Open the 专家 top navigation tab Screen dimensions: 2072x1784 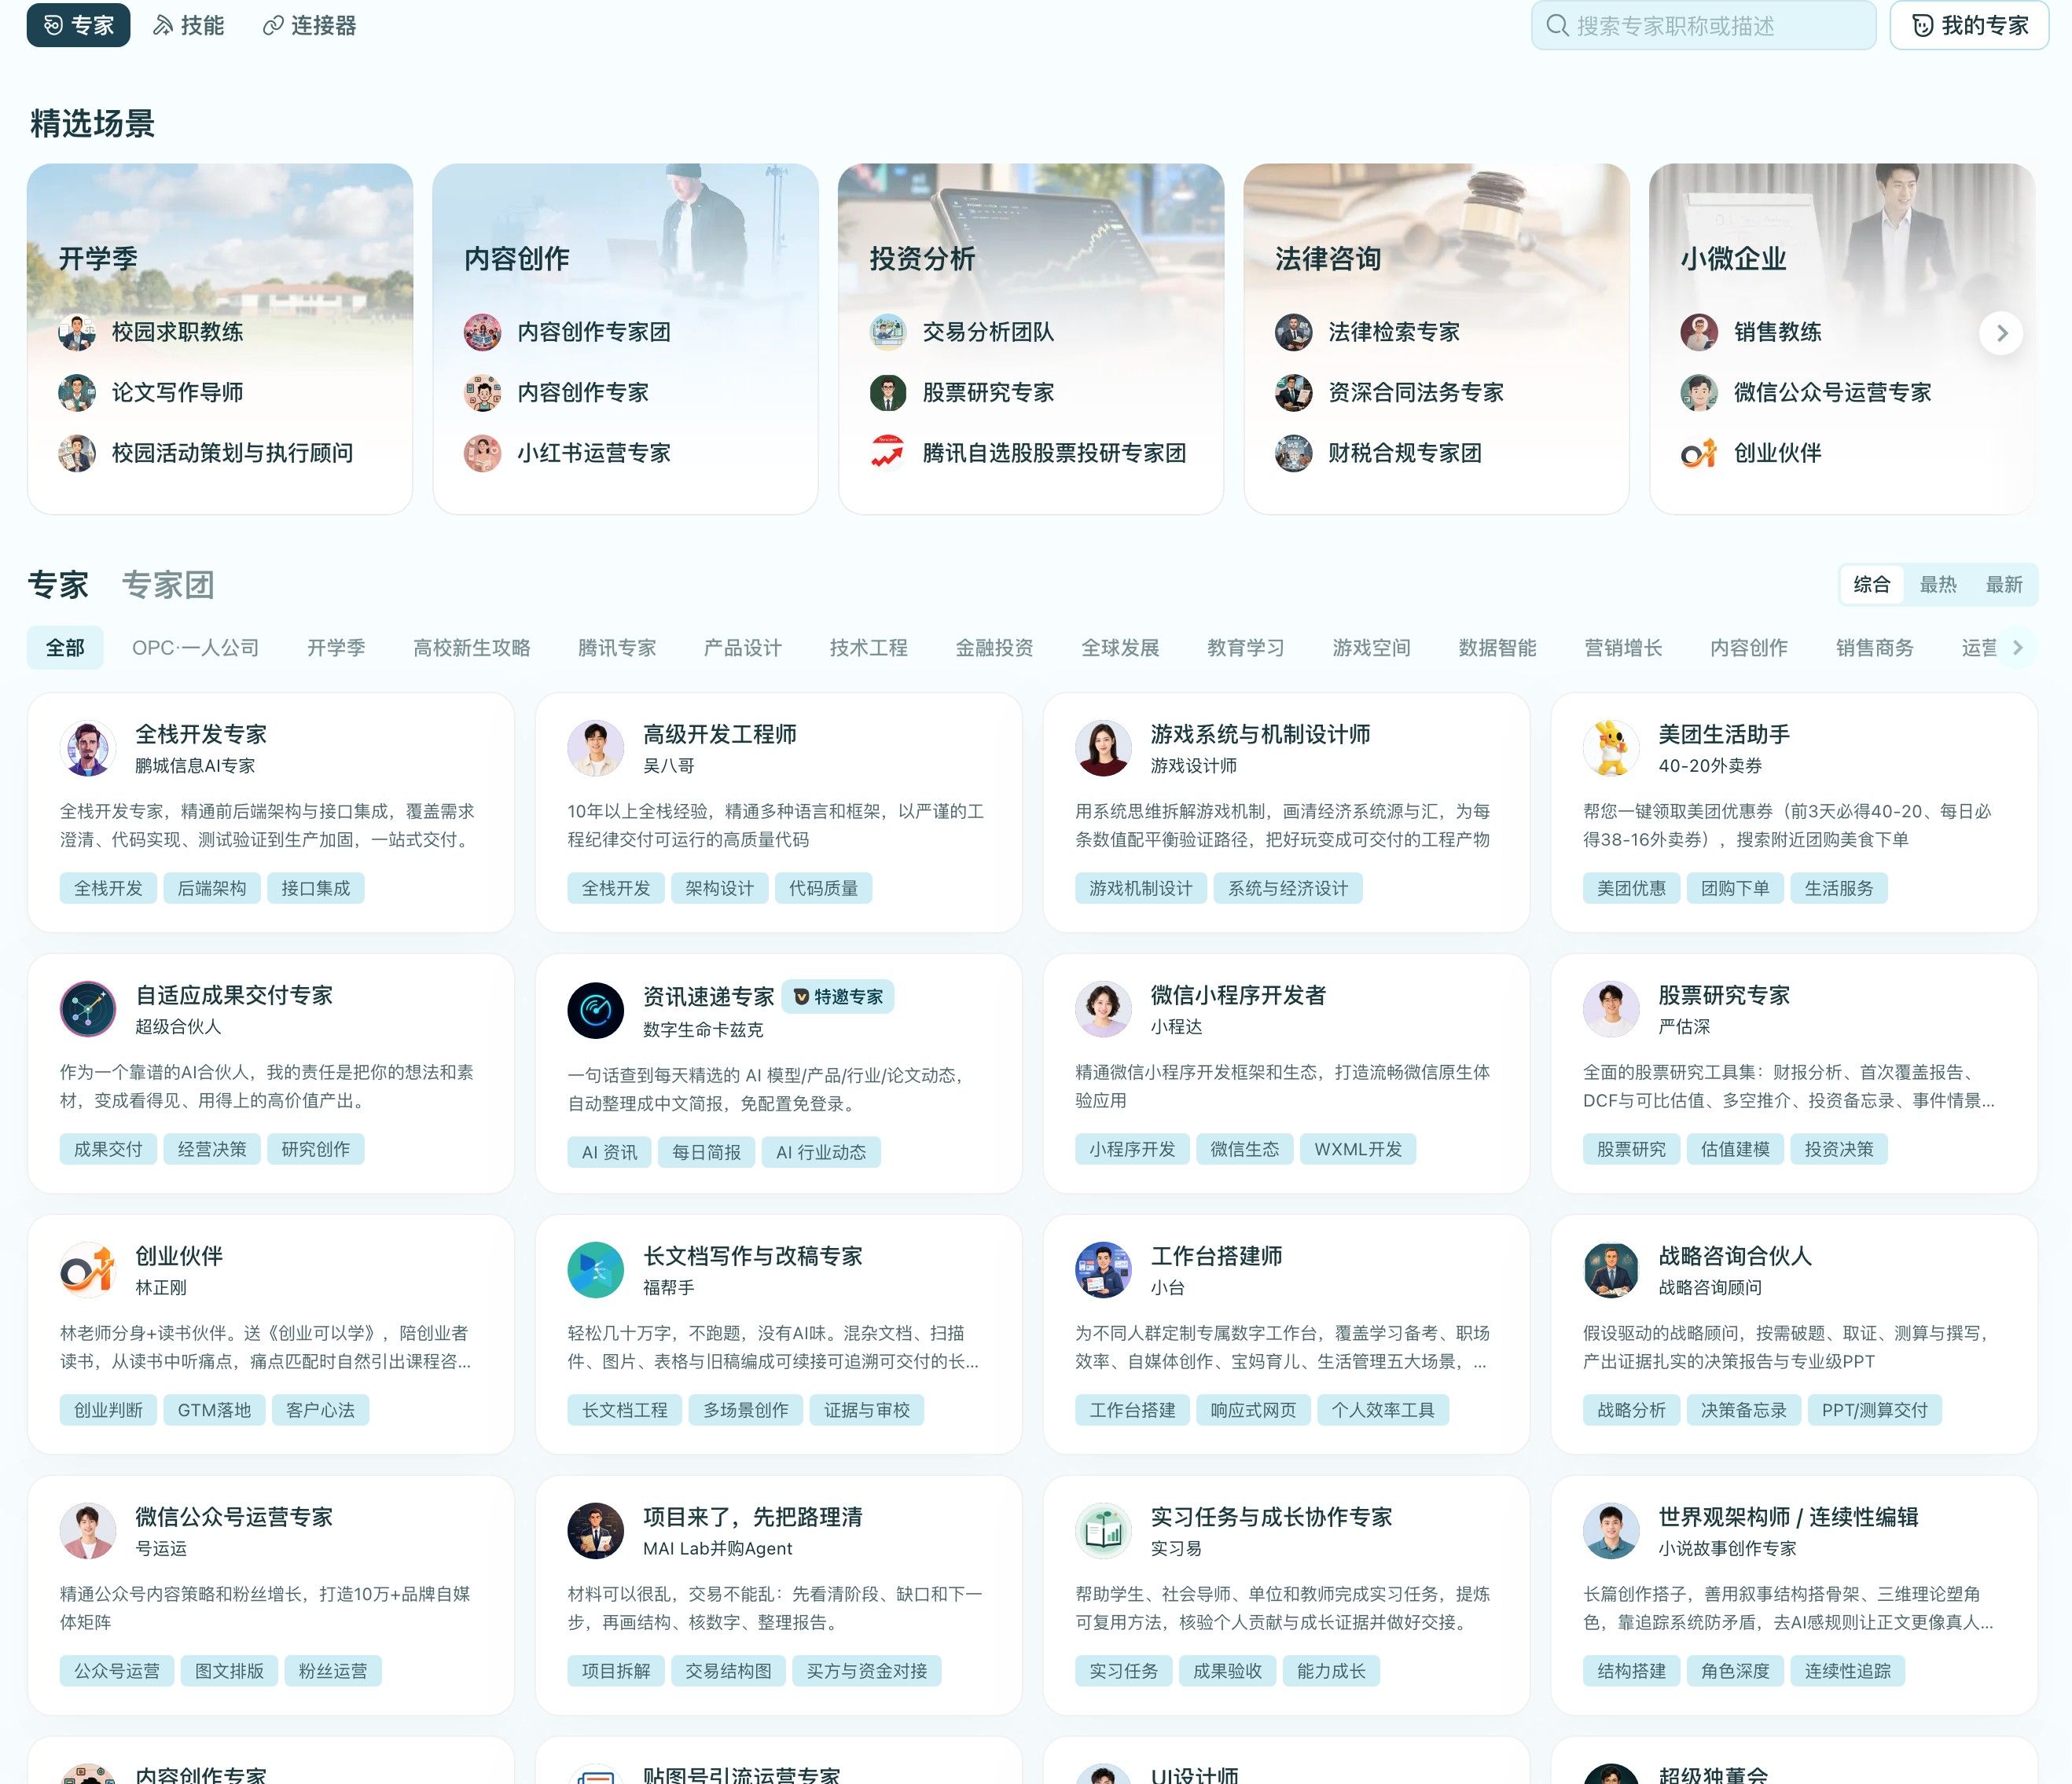78,25
